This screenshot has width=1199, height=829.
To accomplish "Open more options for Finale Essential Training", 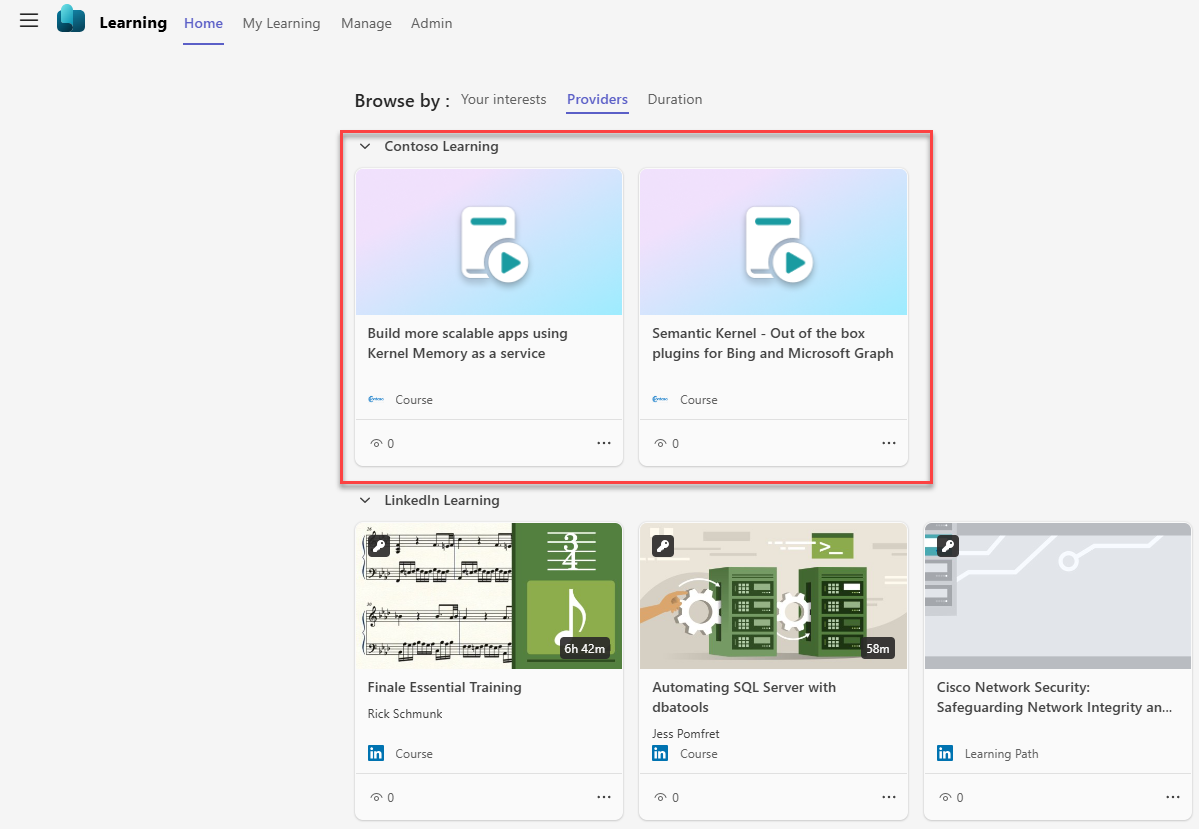I will (x=604, y=797).
